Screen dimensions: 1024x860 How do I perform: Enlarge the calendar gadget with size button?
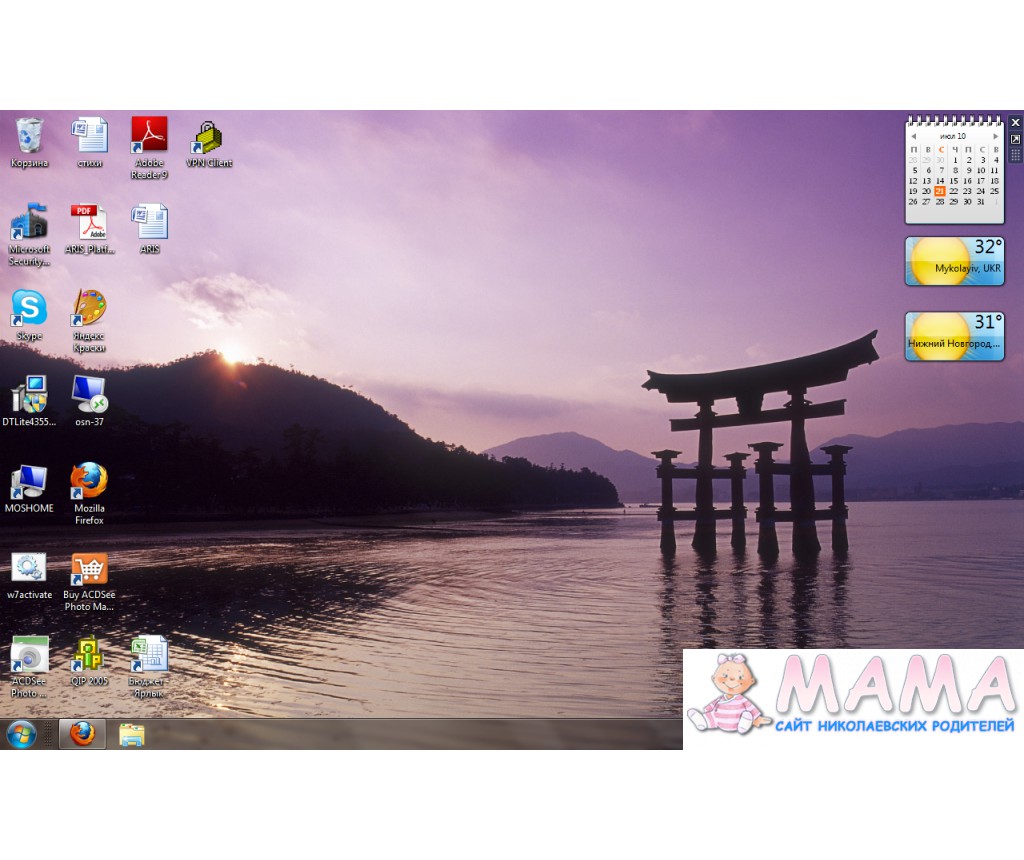point(1015,139)
